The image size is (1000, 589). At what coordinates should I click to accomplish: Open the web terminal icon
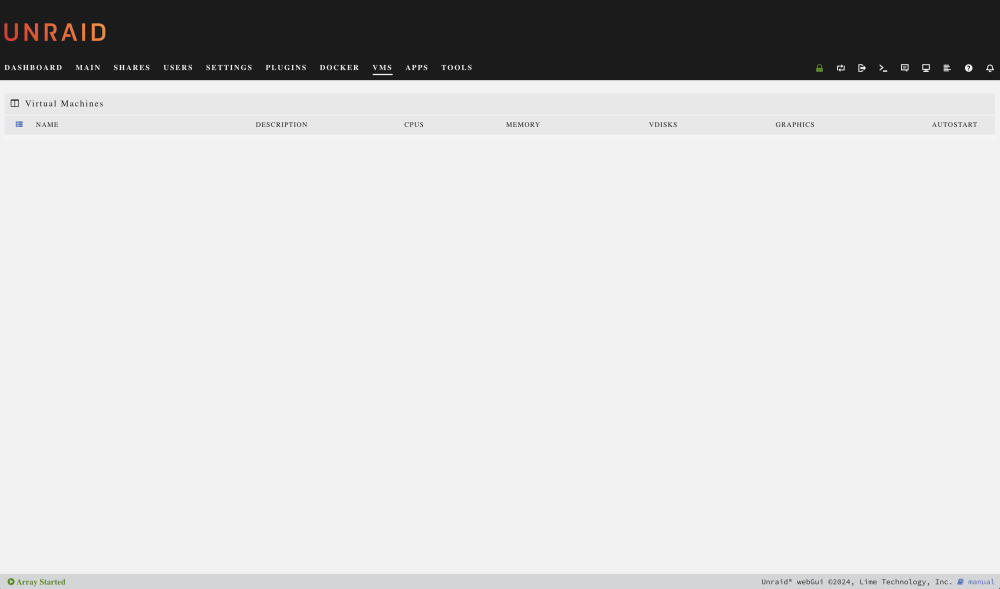[x=883, y=68]
